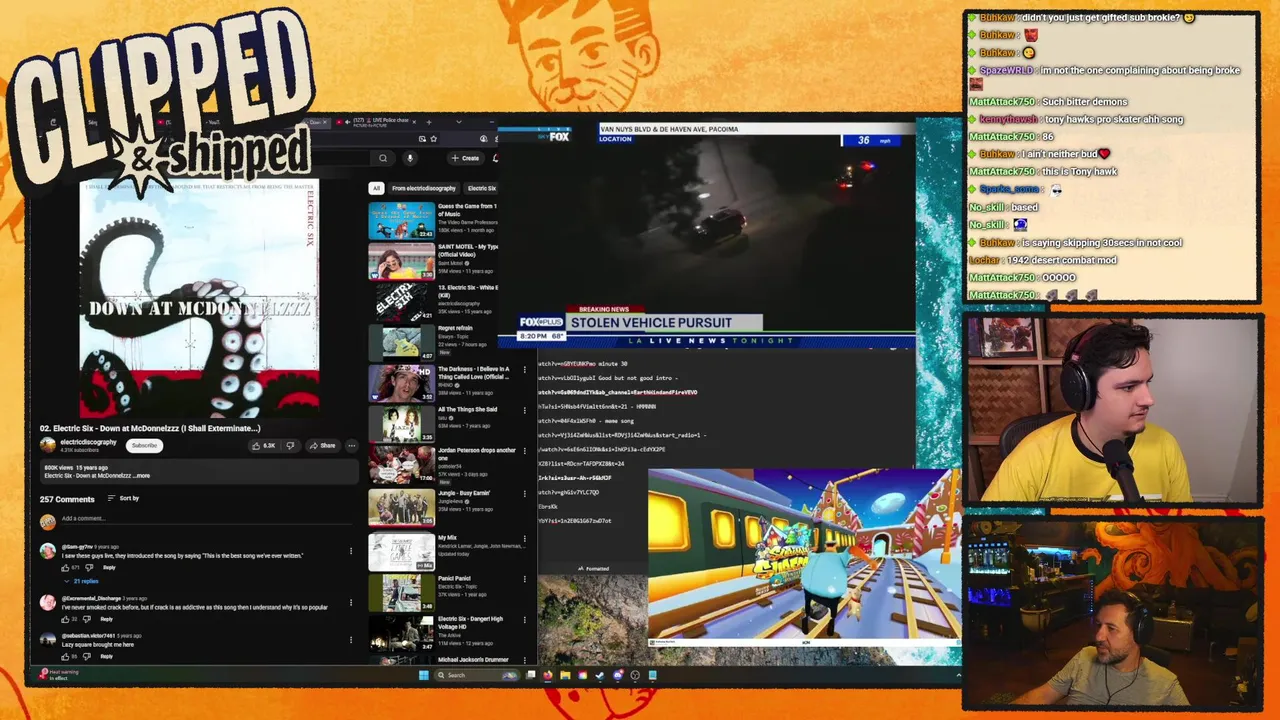
Task: Expand the 21 replies thread
Action: tap(83, 581)
